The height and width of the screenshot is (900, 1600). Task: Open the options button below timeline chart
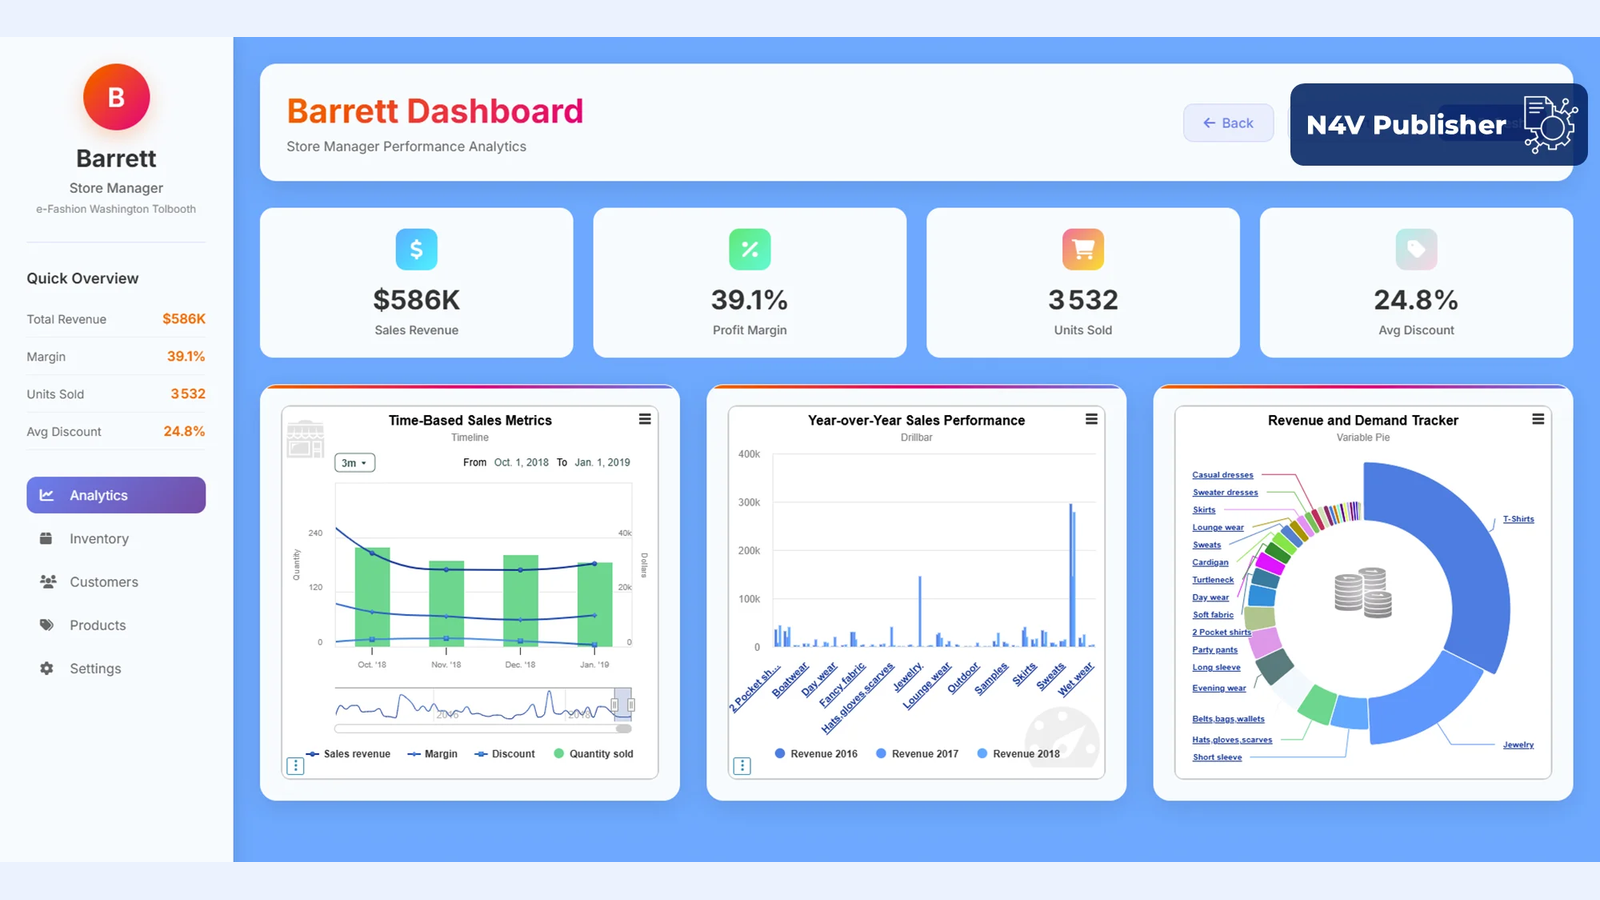[x=295, y=766]
